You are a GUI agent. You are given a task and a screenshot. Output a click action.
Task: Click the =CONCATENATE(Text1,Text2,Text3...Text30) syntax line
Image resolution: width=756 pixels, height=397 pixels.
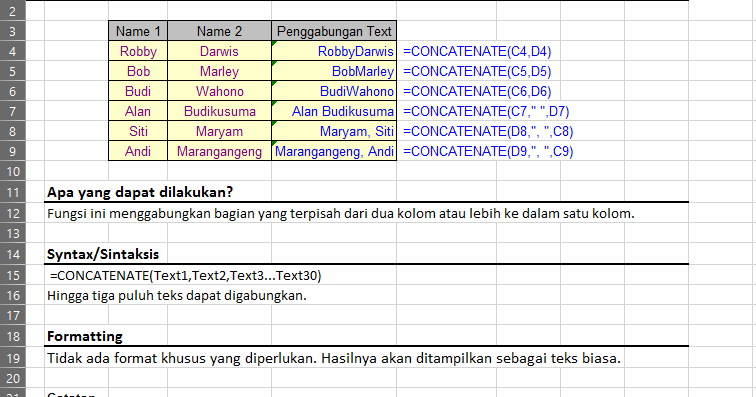tap(185, 275)
